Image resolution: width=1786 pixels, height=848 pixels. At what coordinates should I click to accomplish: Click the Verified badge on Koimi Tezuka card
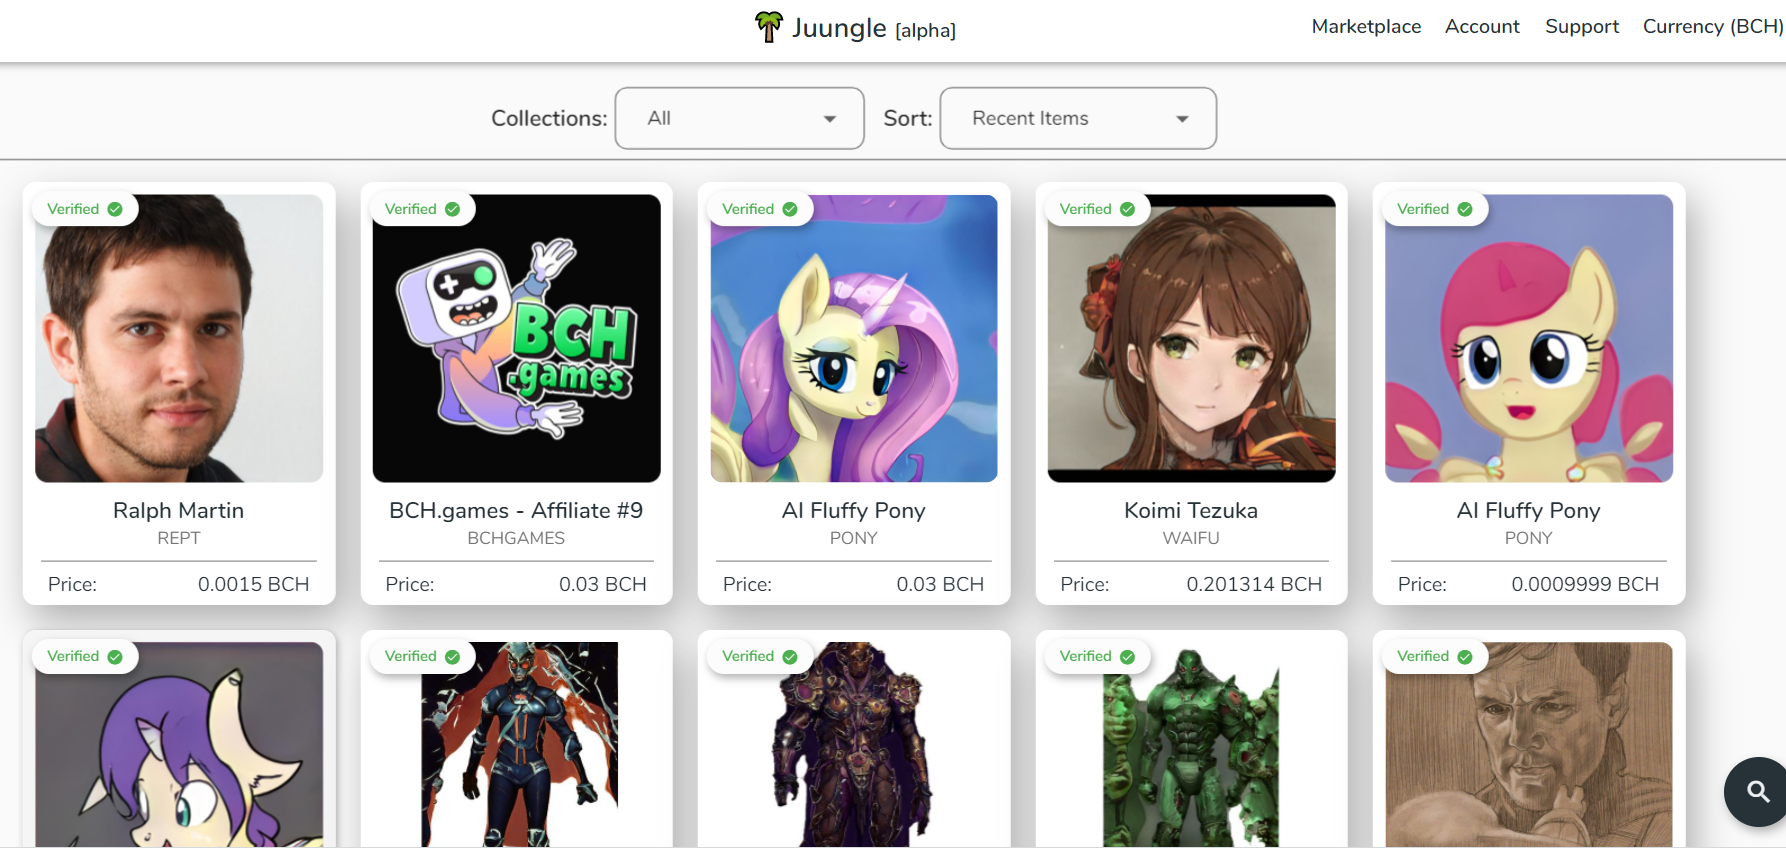pyautogui.click(x=1097, y=209)
